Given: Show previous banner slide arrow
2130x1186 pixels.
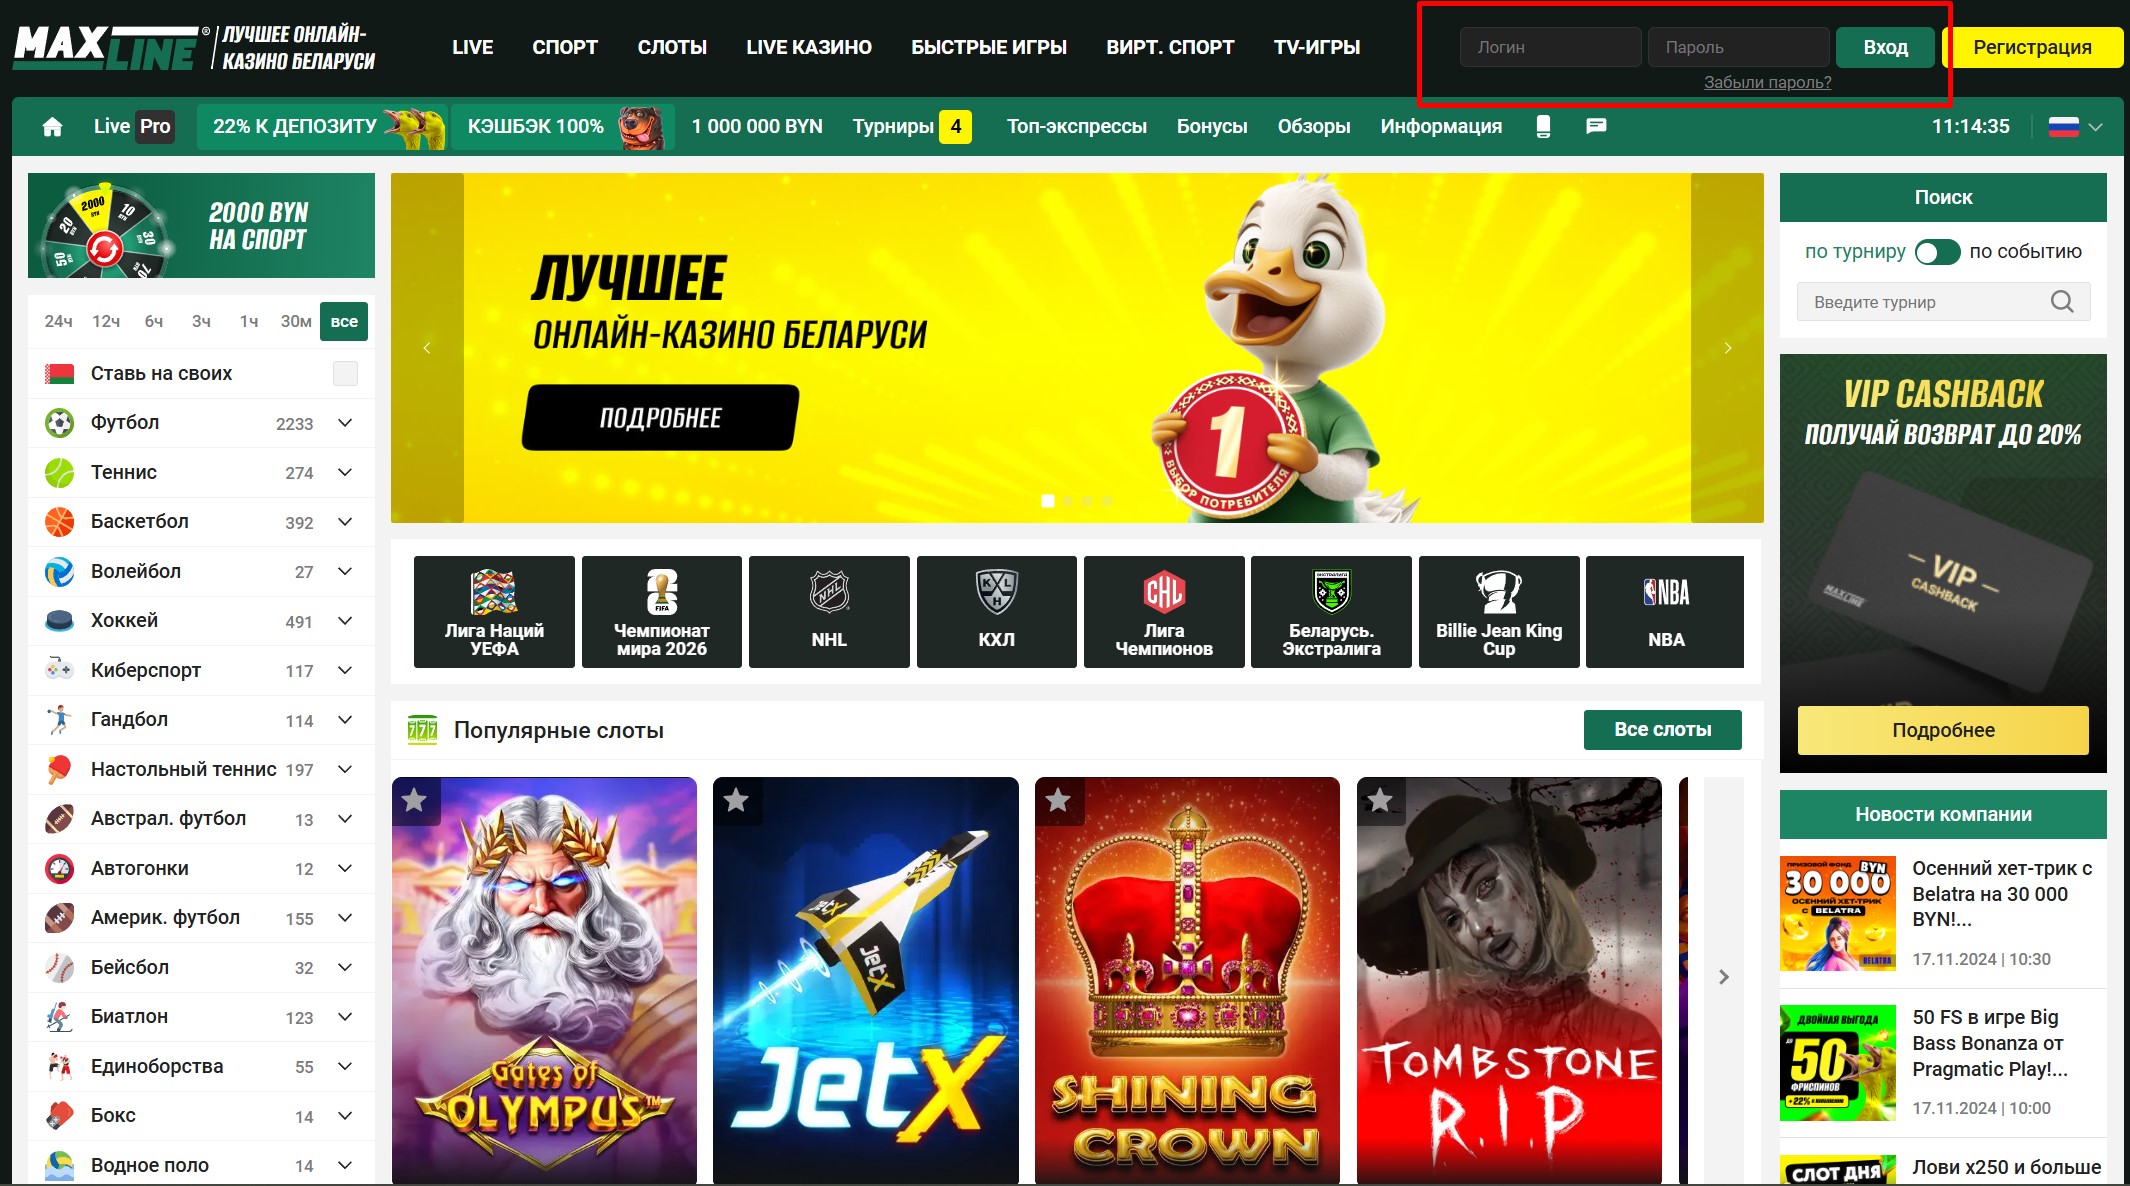Looking at the screenshot, I should 427,348.
